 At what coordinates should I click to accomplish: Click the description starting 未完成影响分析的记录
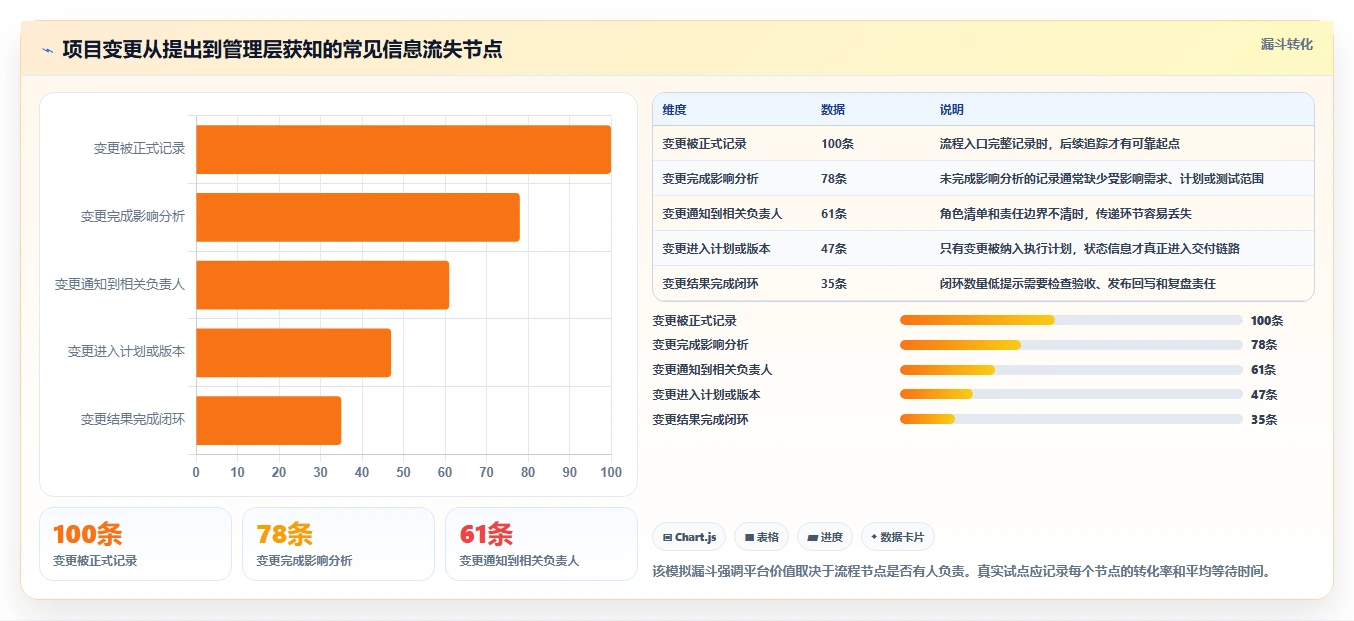[x=1102, y=179]
